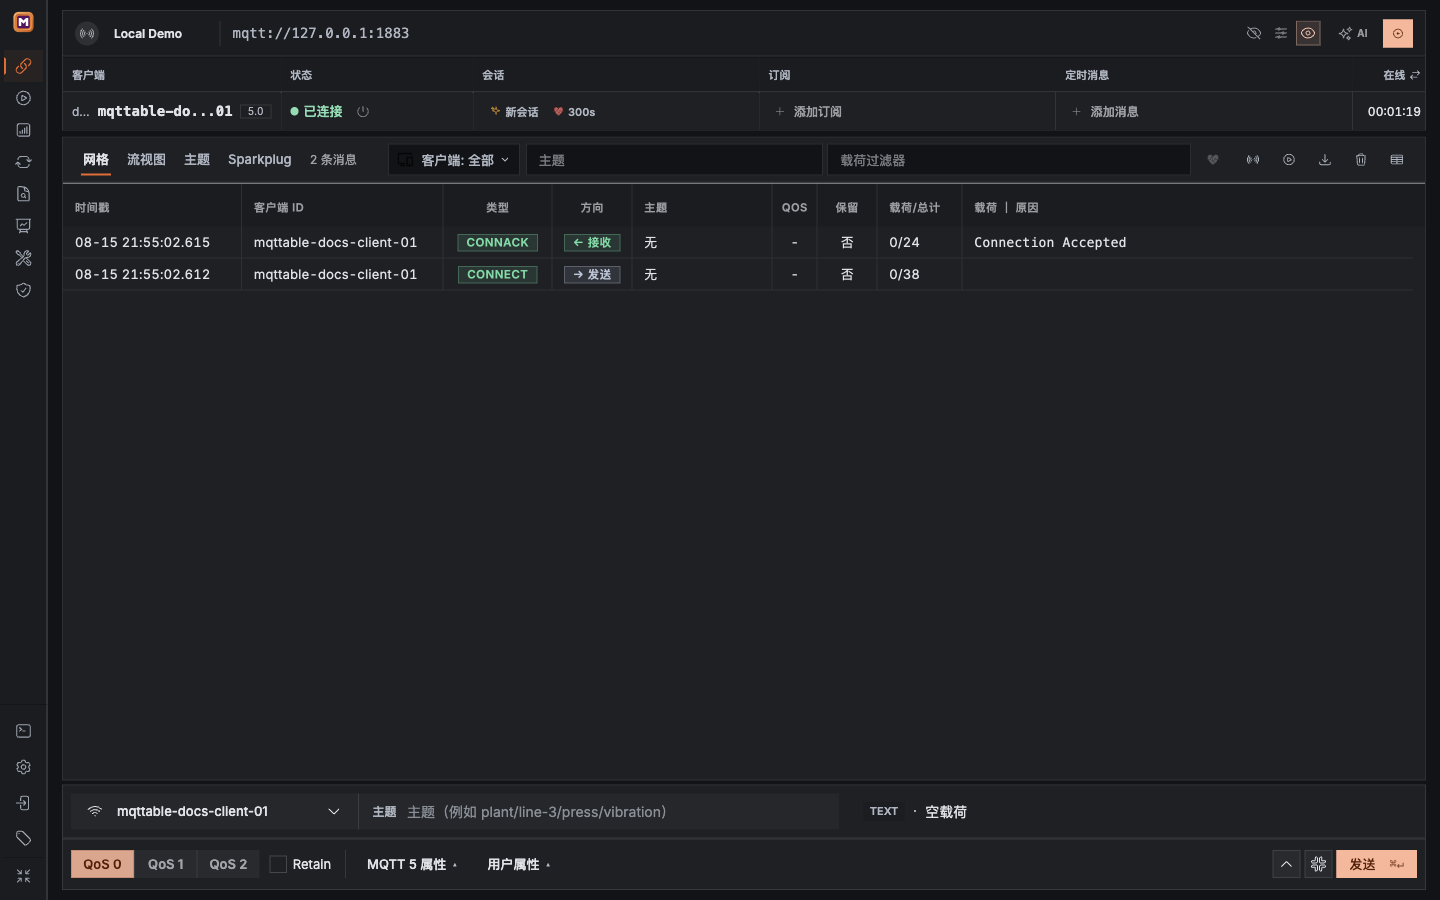Click the power icon next to 已连接
Viewport: 1440px width, 900px height.
[x=363, y=112]
